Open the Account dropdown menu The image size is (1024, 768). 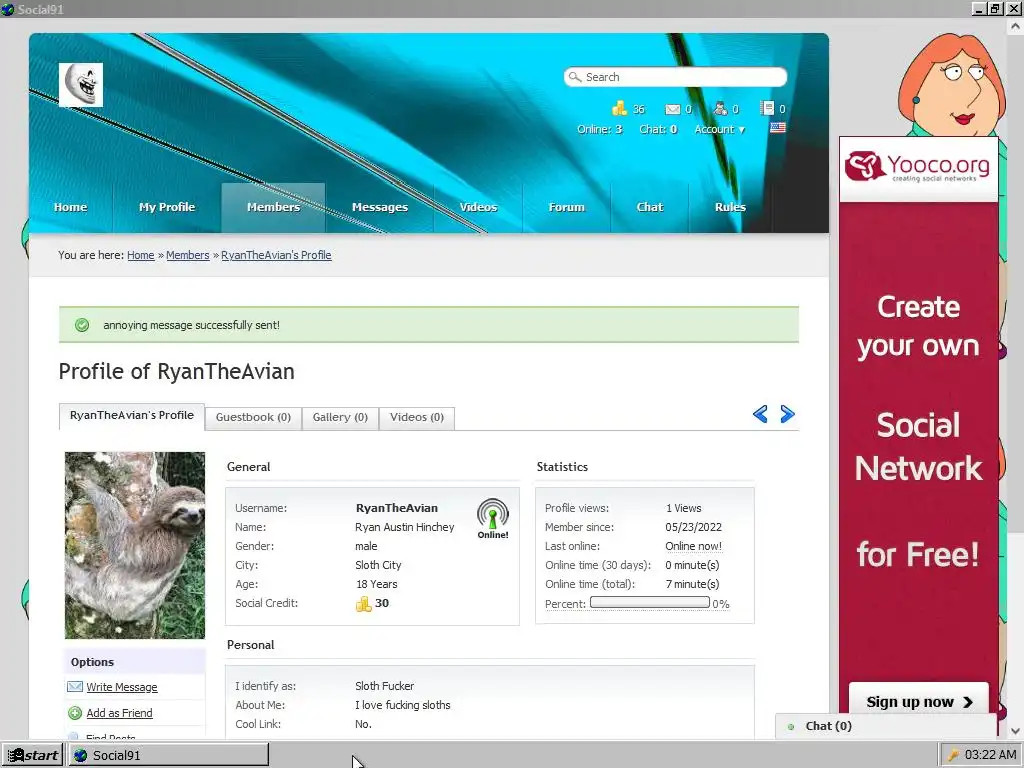(719, 129)
